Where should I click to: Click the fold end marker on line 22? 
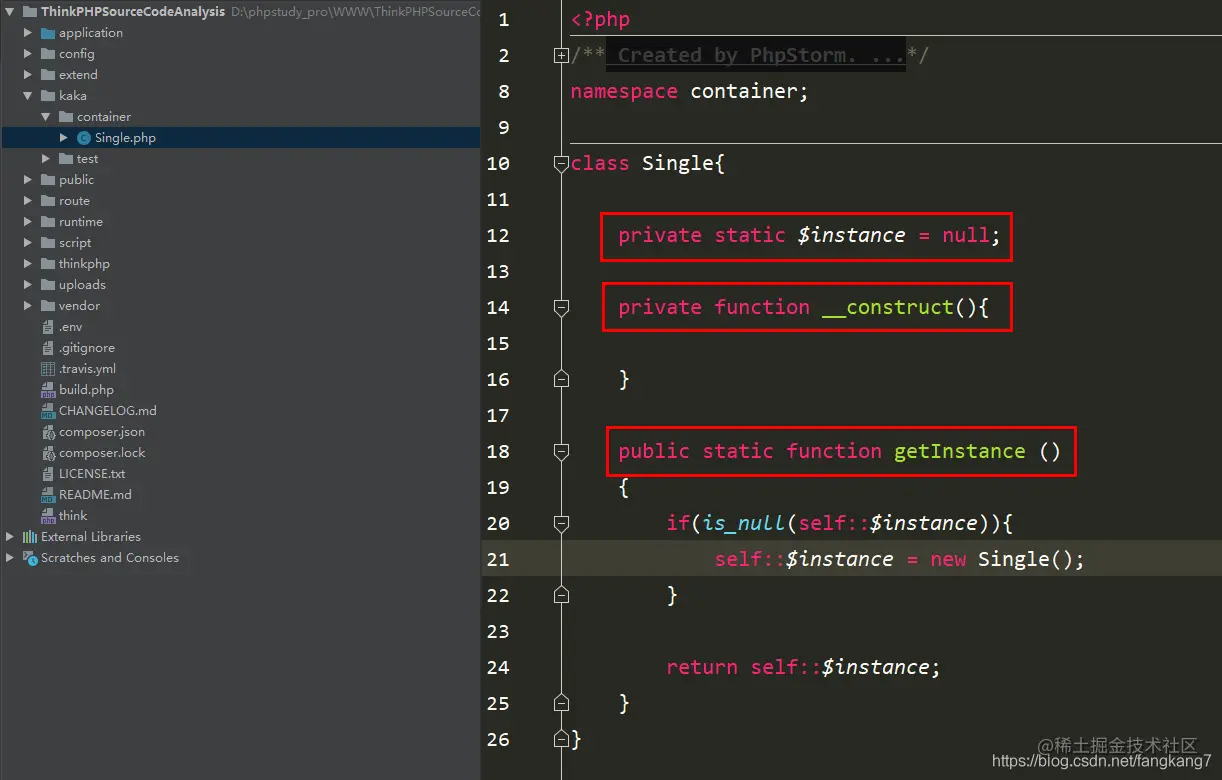coord(561,595)
